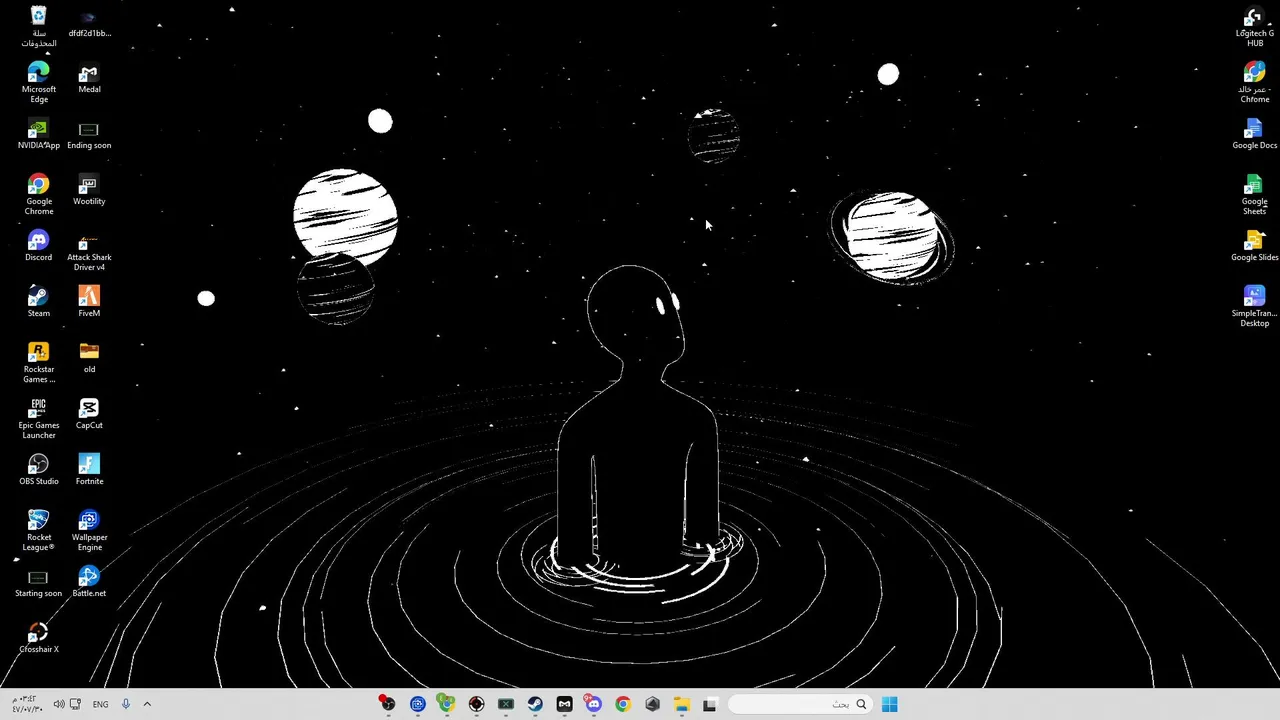Open the Google Slides desktop shortcut
Screen dimensions: 1280x720
click(x=1254, y=247)
